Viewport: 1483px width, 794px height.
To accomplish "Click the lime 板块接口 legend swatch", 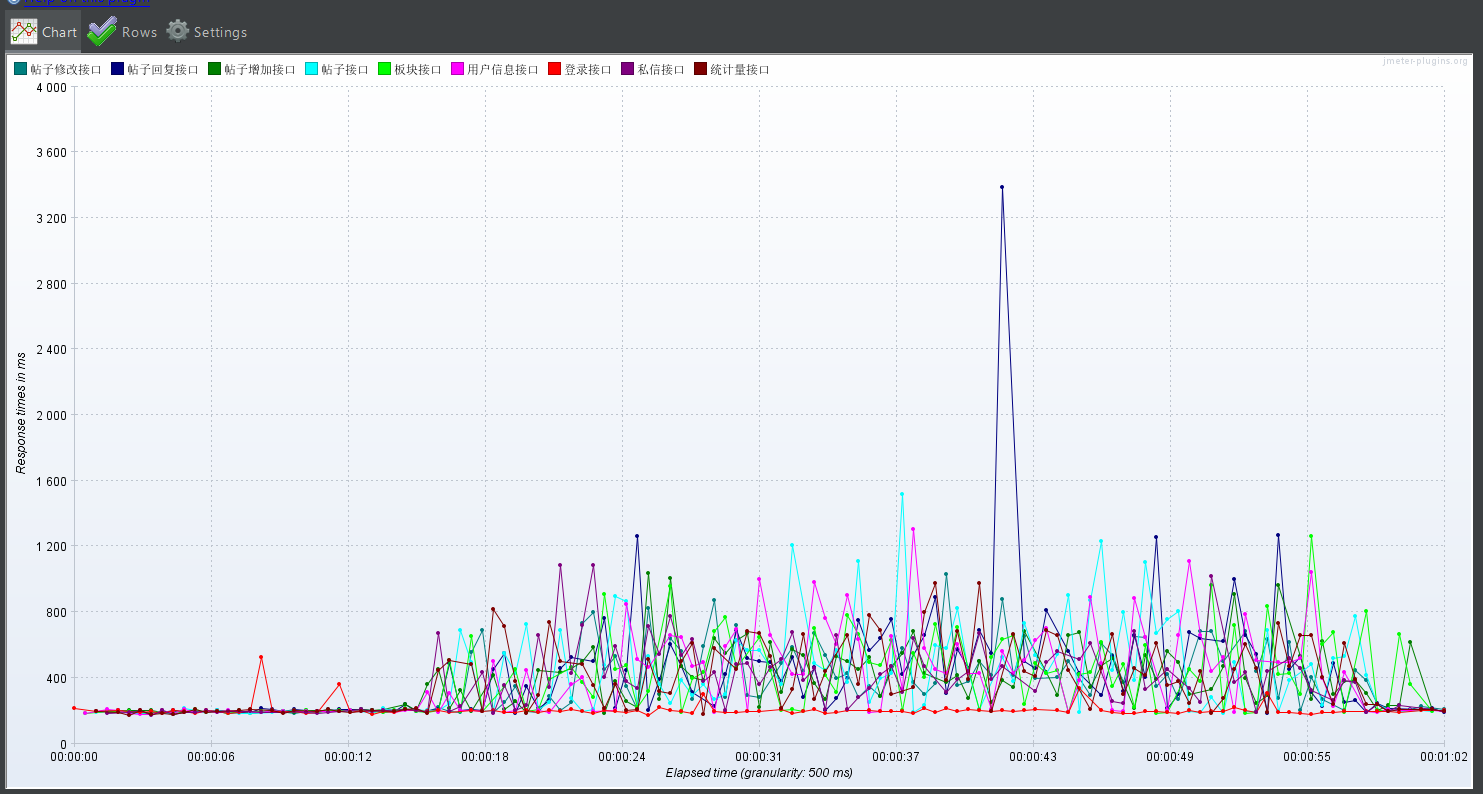I will (x=384, y=69).
